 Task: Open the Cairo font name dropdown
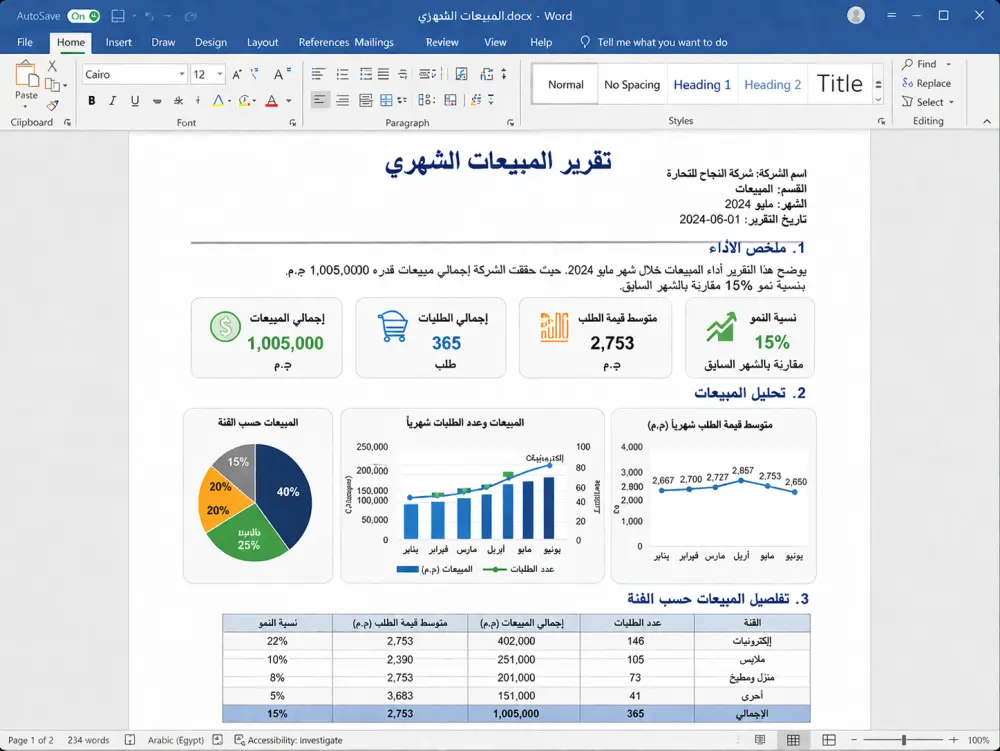click(183, 73)
